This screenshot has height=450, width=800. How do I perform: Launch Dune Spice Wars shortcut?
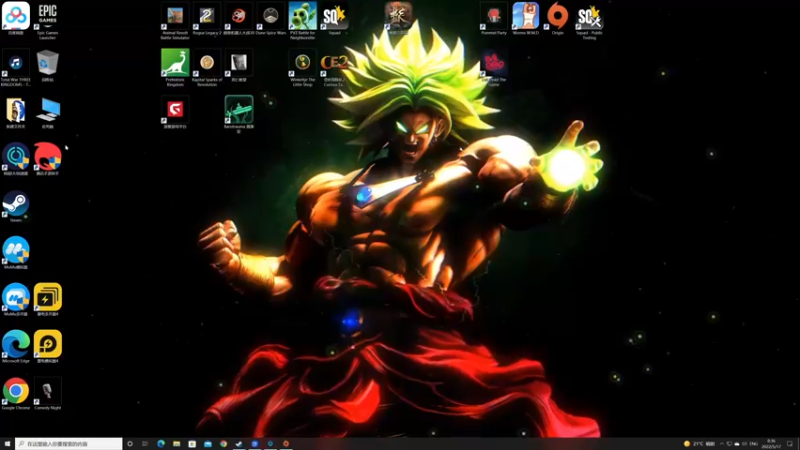pos(270,19)
